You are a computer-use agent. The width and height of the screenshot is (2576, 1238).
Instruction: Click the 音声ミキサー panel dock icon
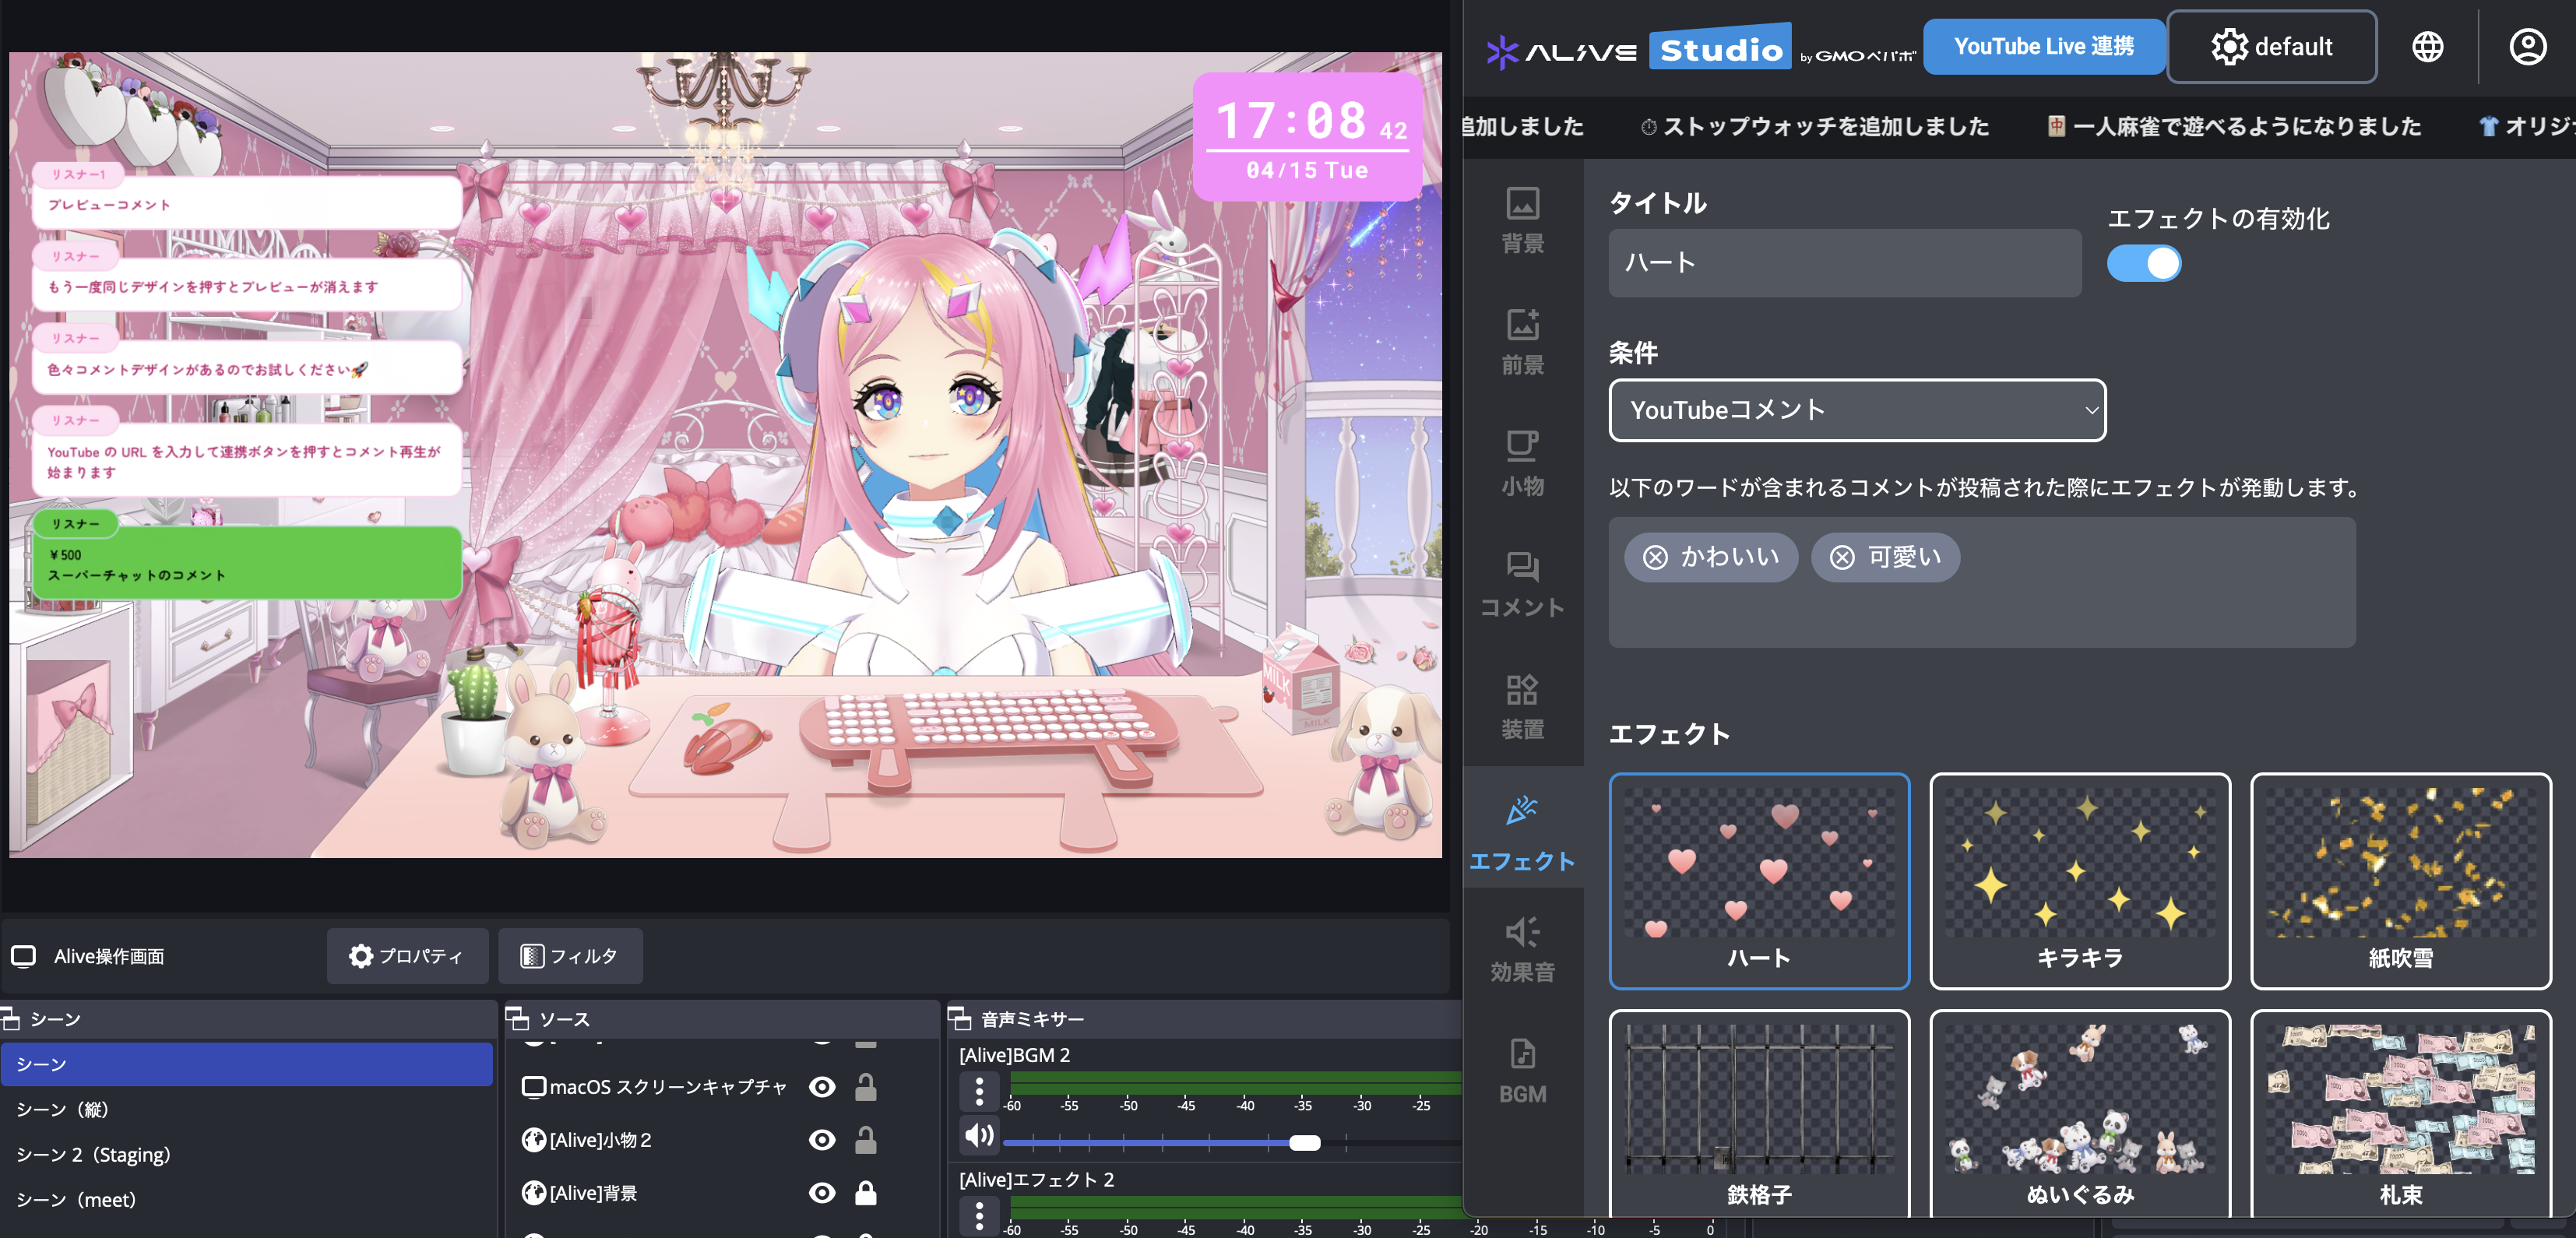(x=959, y=1019)
